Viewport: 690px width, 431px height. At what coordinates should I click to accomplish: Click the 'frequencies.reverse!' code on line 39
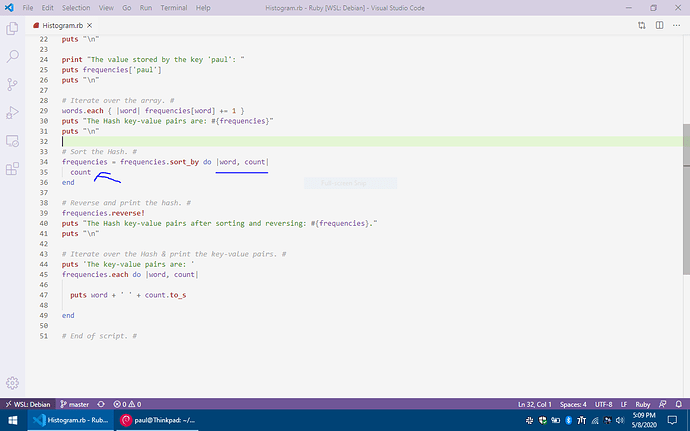click(x=103, y=213)
